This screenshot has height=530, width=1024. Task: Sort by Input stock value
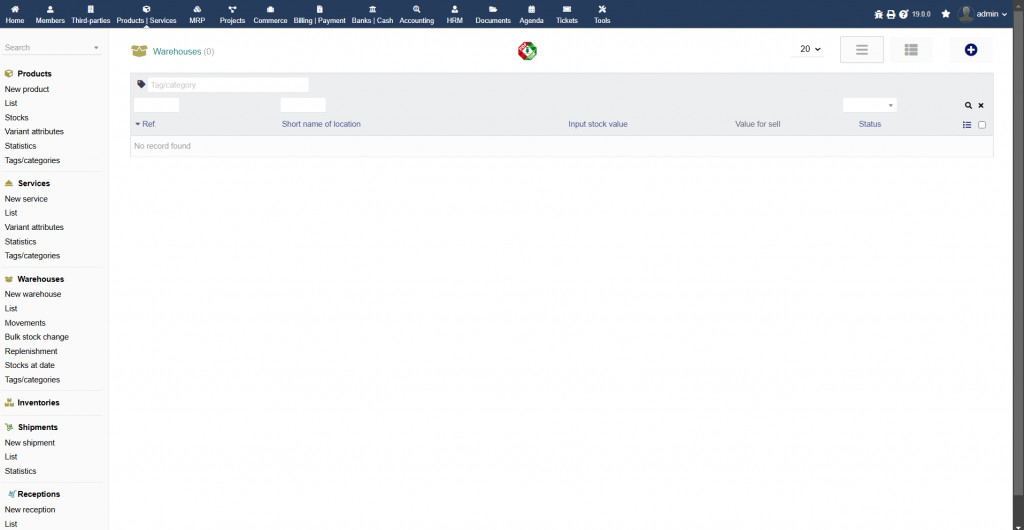598,124
